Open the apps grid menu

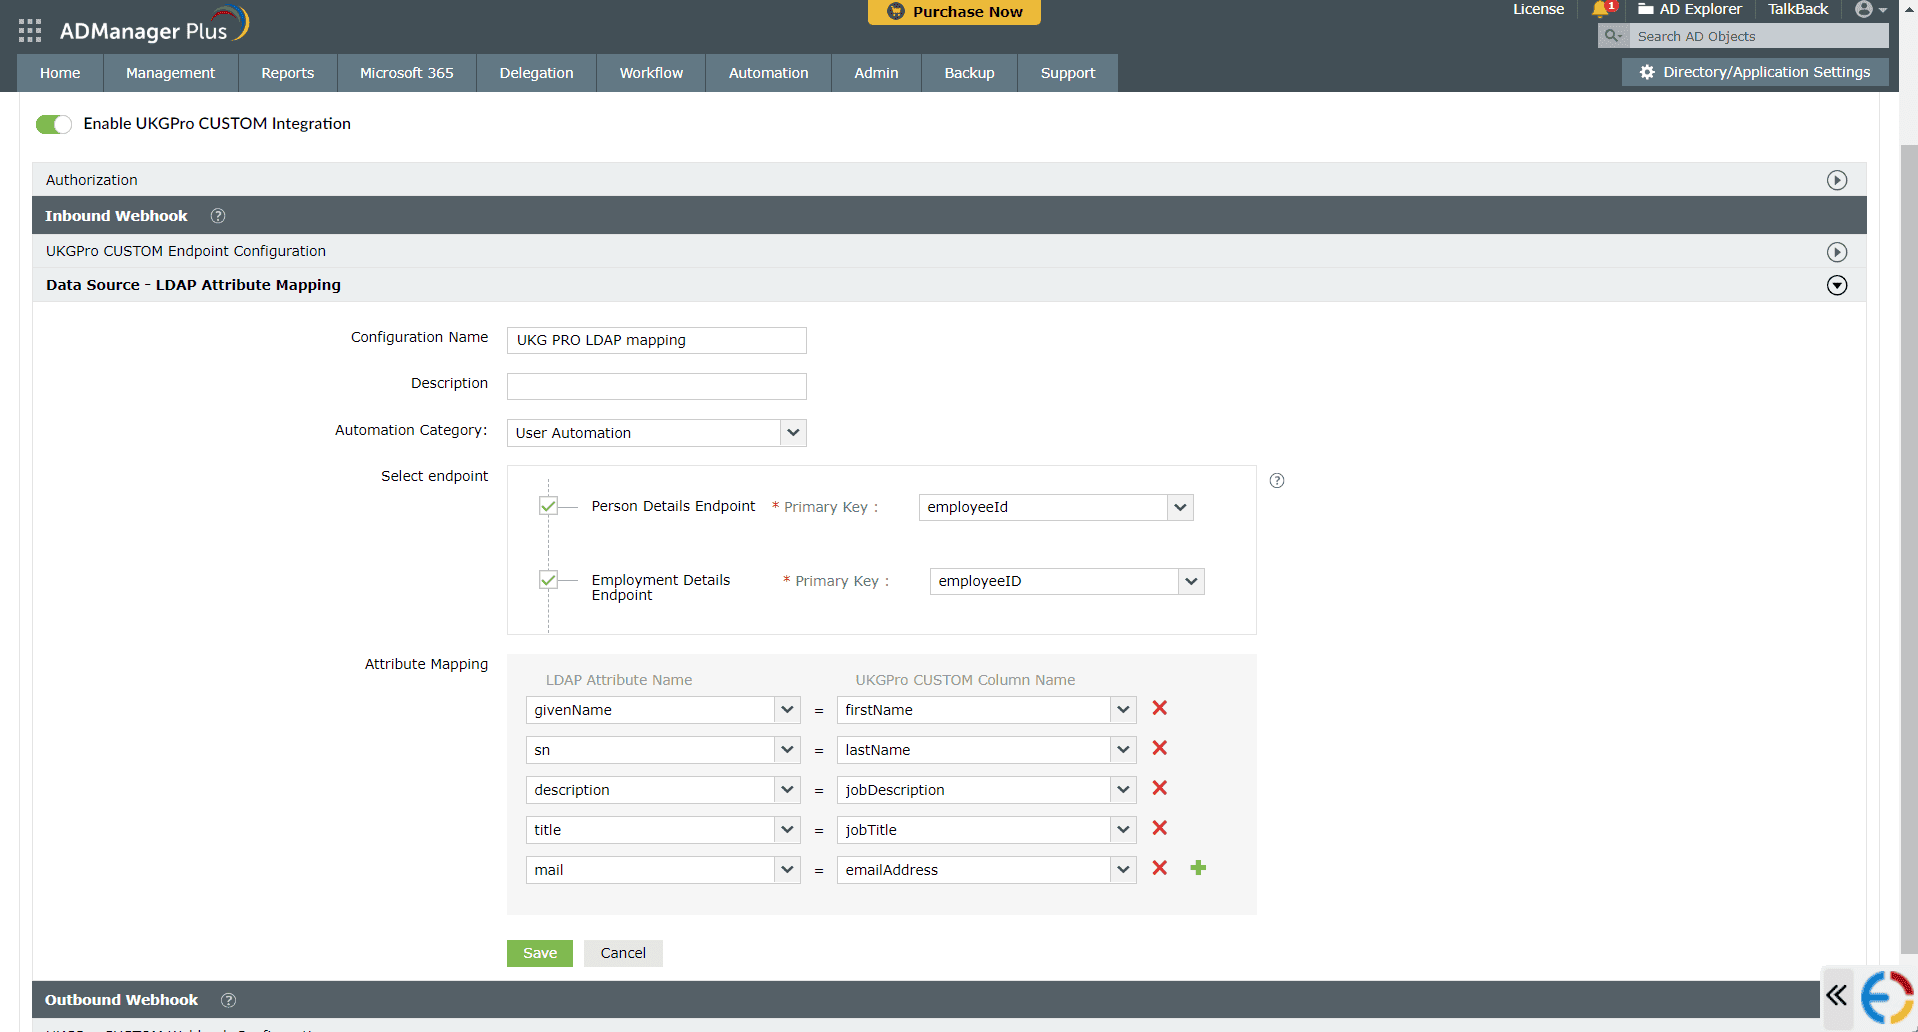pos(29,30)
